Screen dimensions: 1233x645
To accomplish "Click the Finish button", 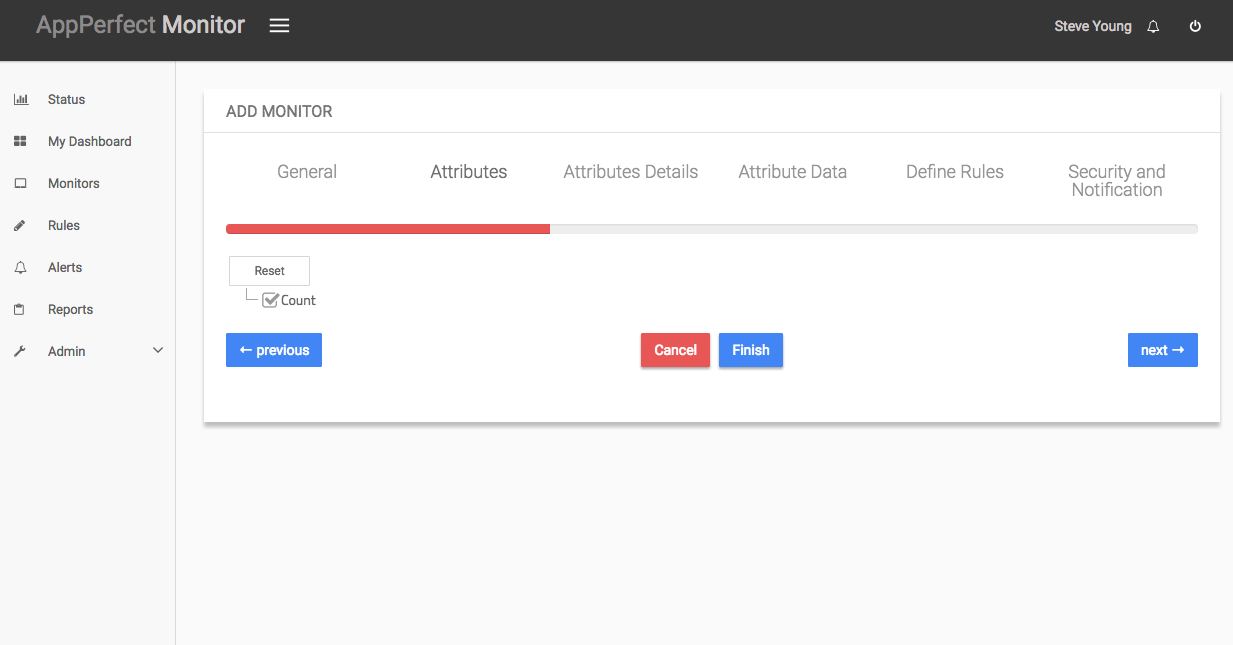I will 751,350.
